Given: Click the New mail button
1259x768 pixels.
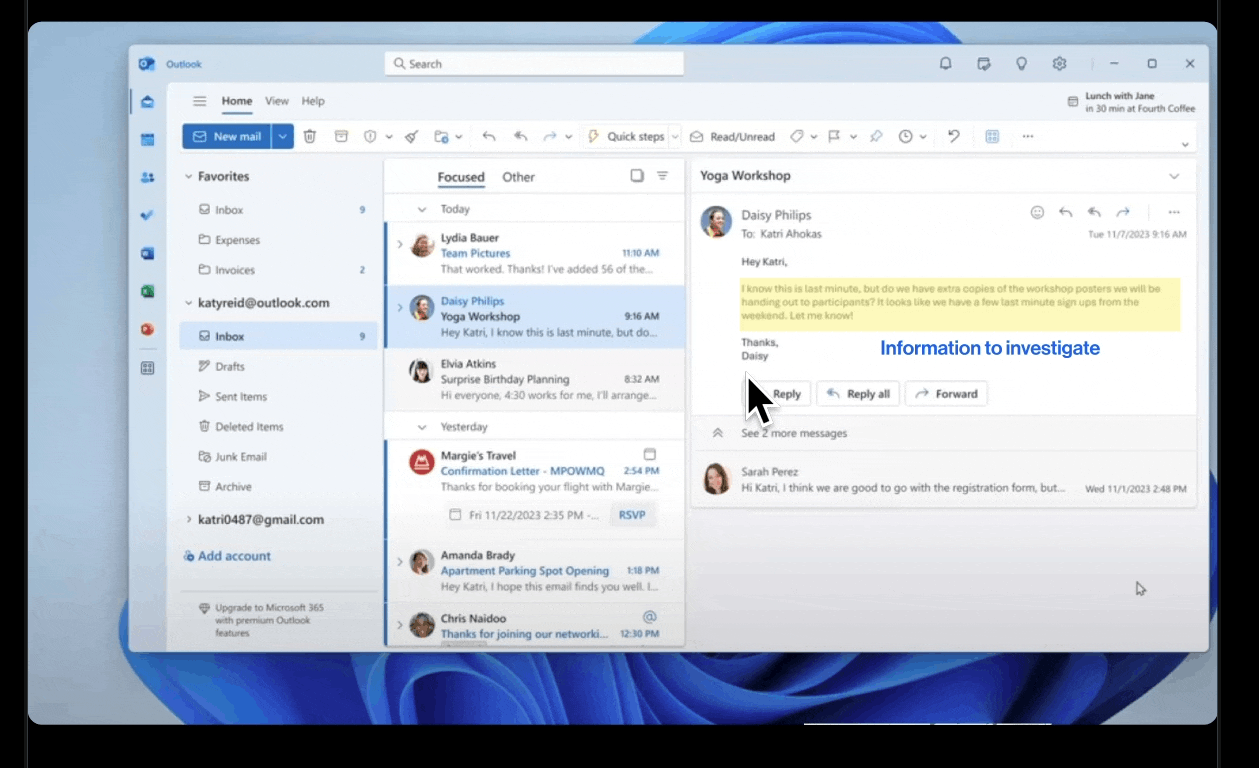Looking at the screenshot, I should click(227, 136).
